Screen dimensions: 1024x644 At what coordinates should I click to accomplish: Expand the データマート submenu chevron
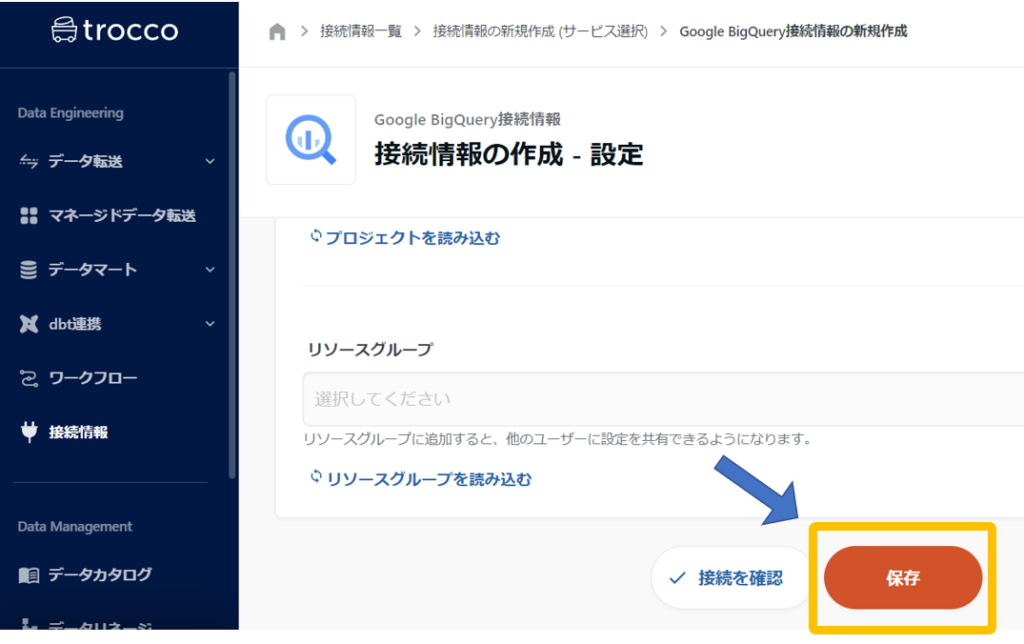tap(210, 270)
